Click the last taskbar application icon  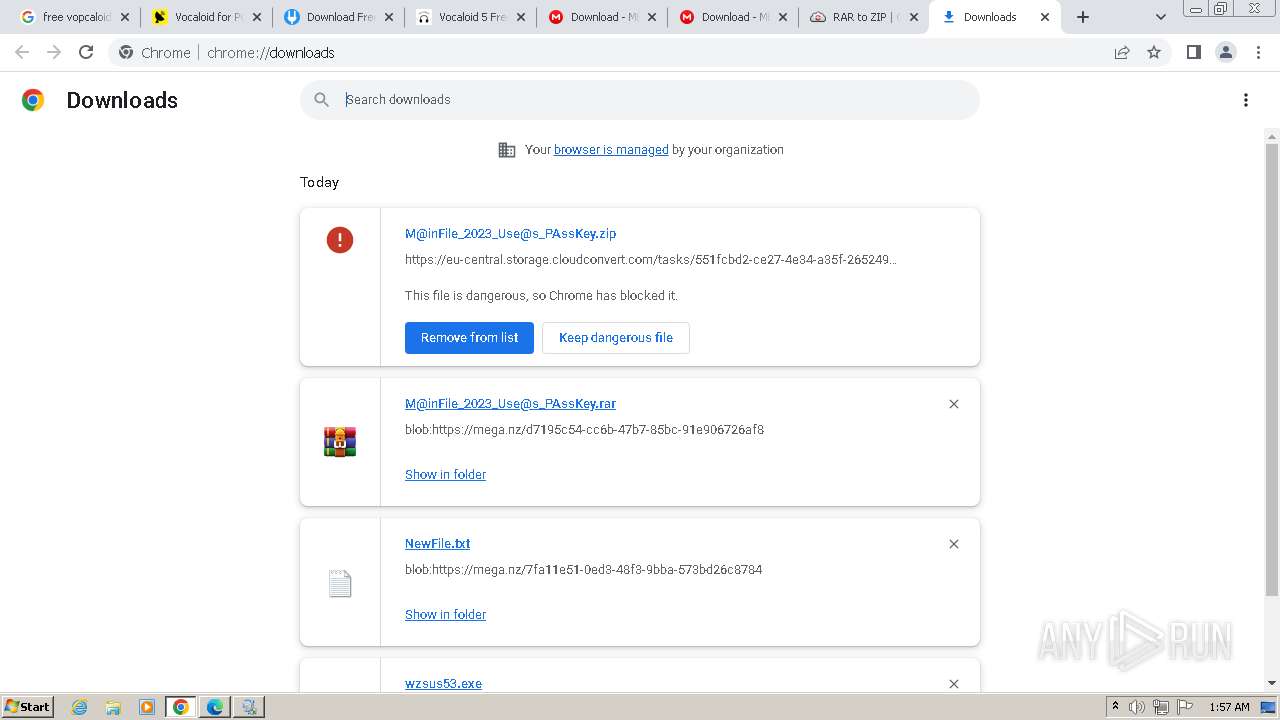coord(249,707)
